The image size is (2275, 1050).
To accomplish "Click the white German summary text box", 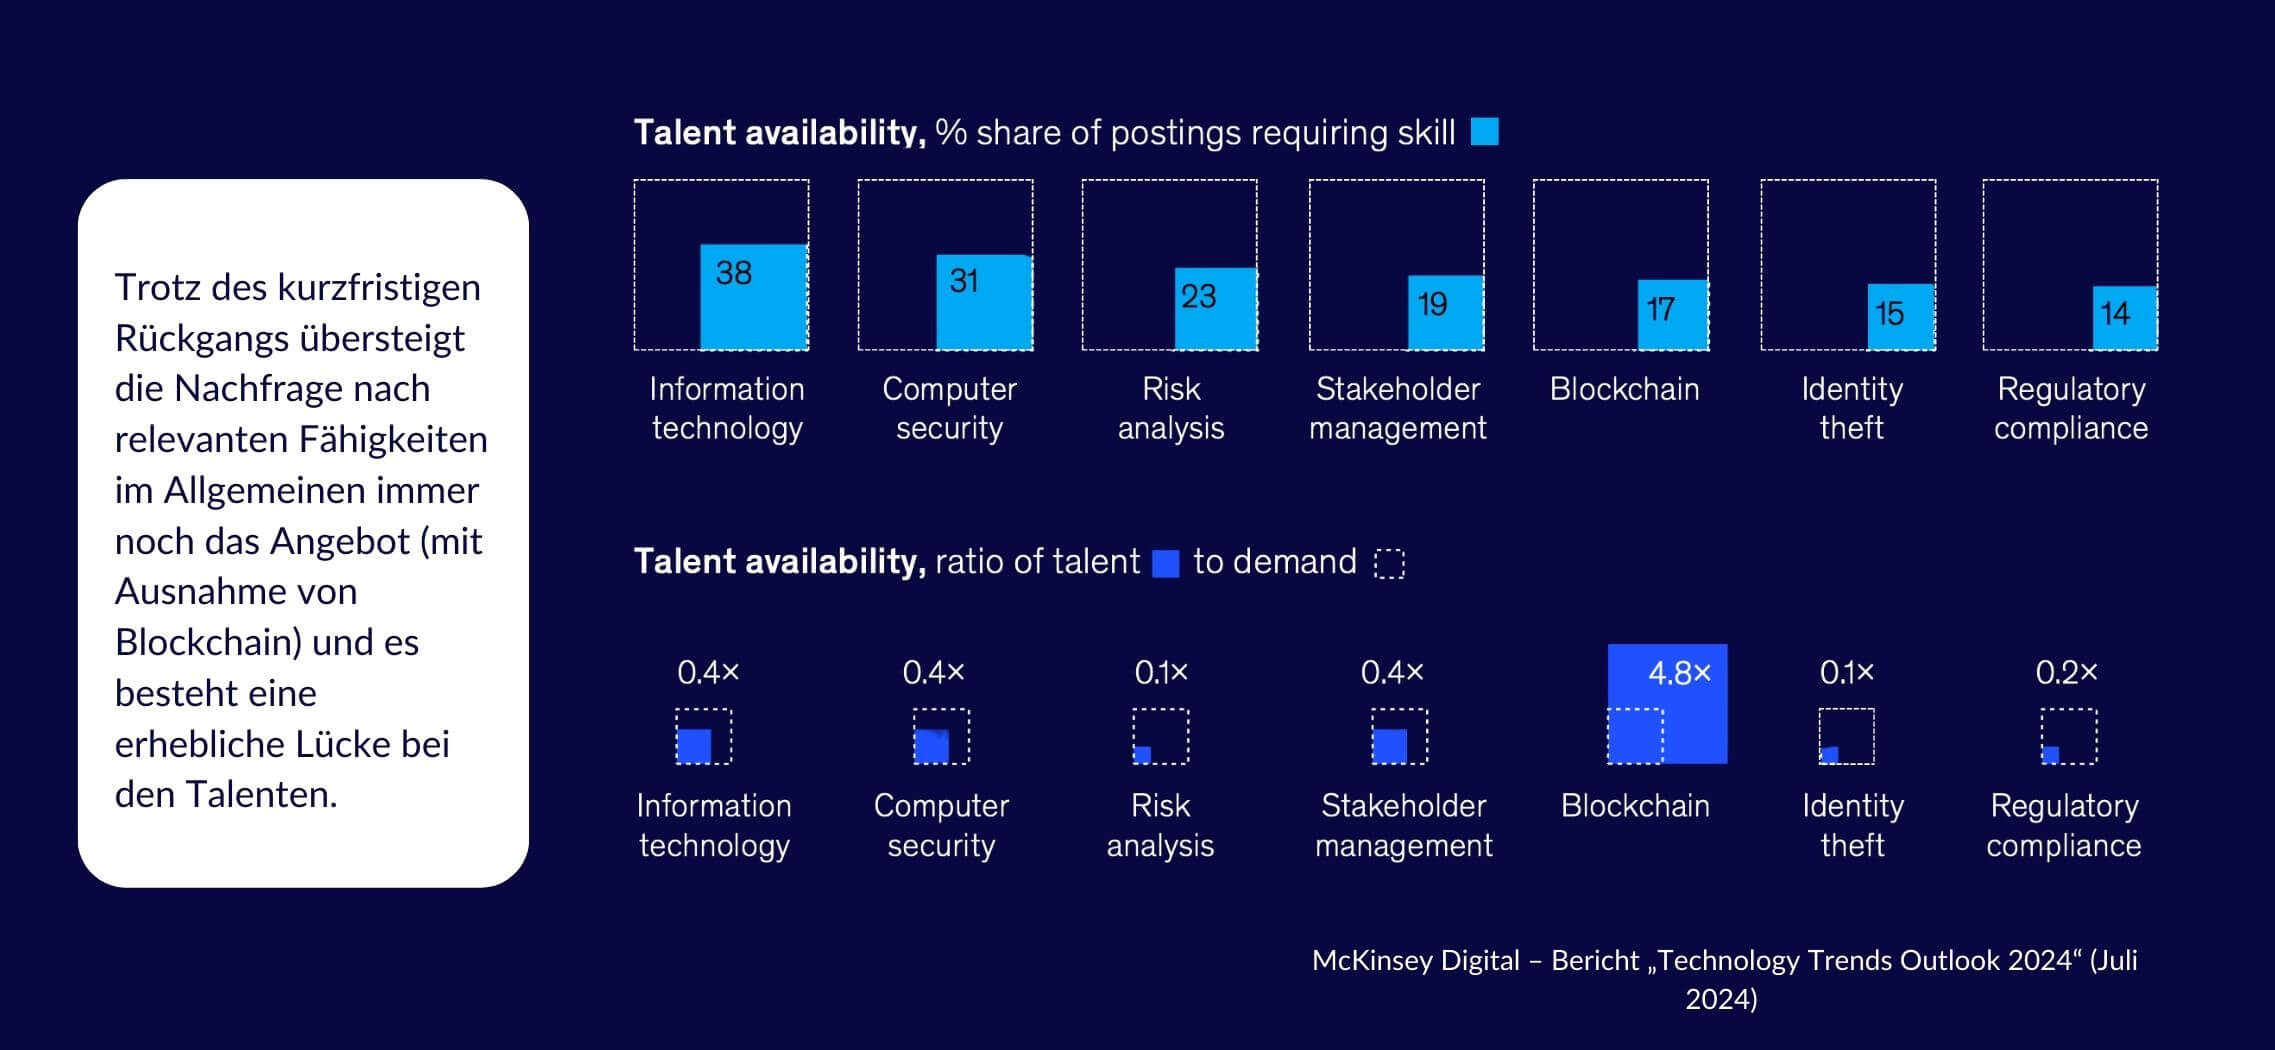I will click(303, 533).
